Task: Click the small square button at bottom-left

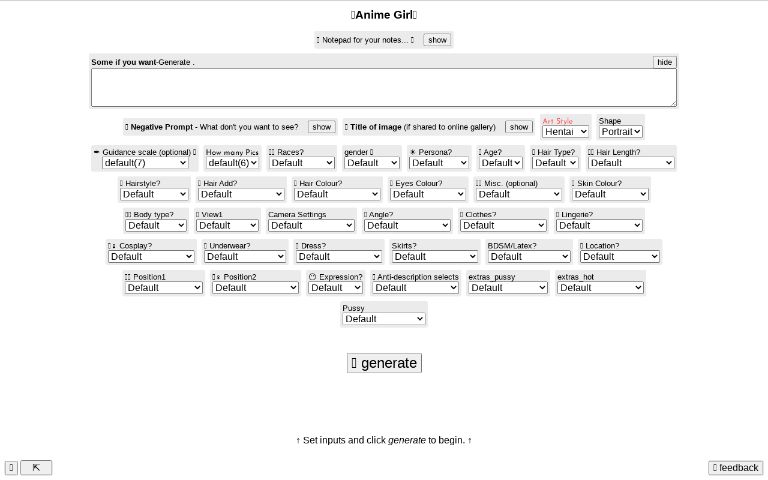Action: pyautogui.click(x=11, y=467)
